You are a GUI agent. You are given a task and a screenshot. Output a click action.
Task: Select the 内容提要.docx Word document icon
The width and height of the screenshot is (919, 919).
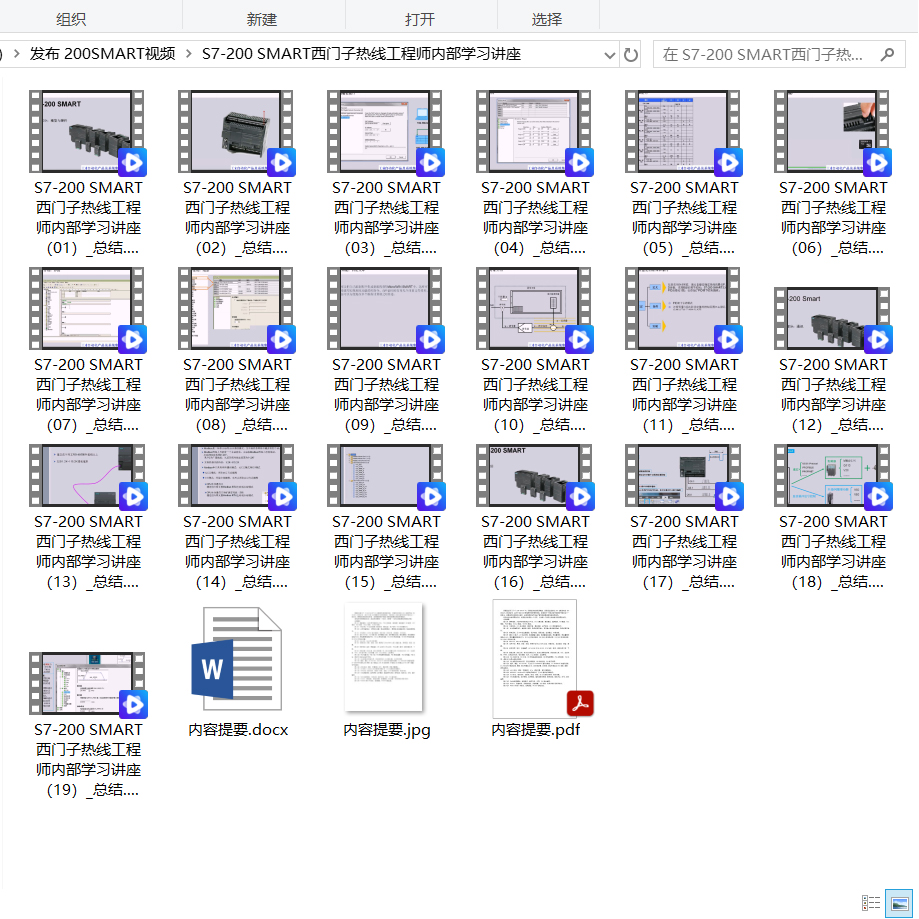[x=236, y=659]
